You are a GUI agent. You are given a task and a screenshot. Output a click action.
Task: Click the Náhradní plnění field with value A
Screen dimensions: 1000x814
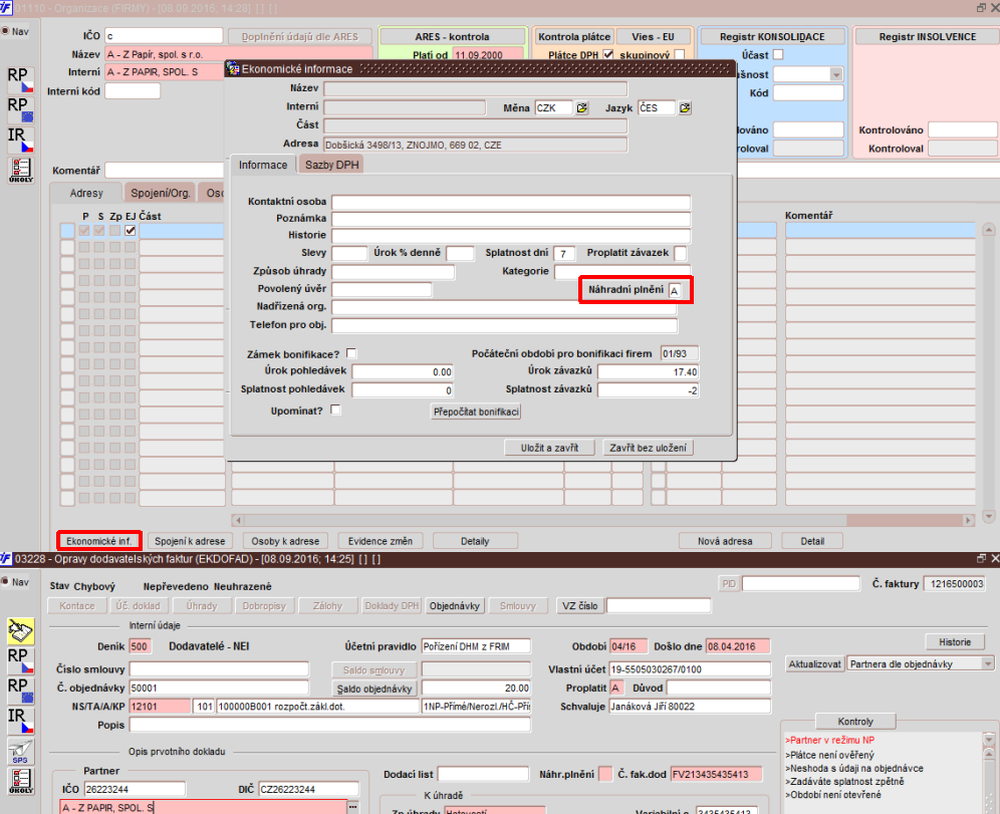coord(675,290)
